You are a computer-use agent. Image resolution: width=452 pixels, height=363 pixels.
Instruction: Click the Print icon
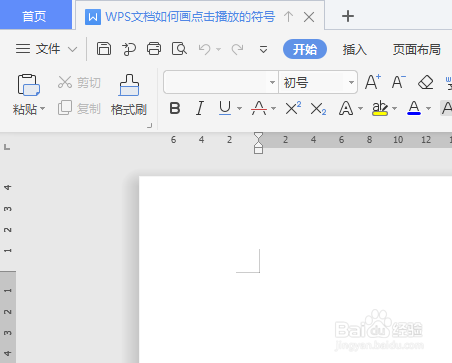tap(154, 49)
